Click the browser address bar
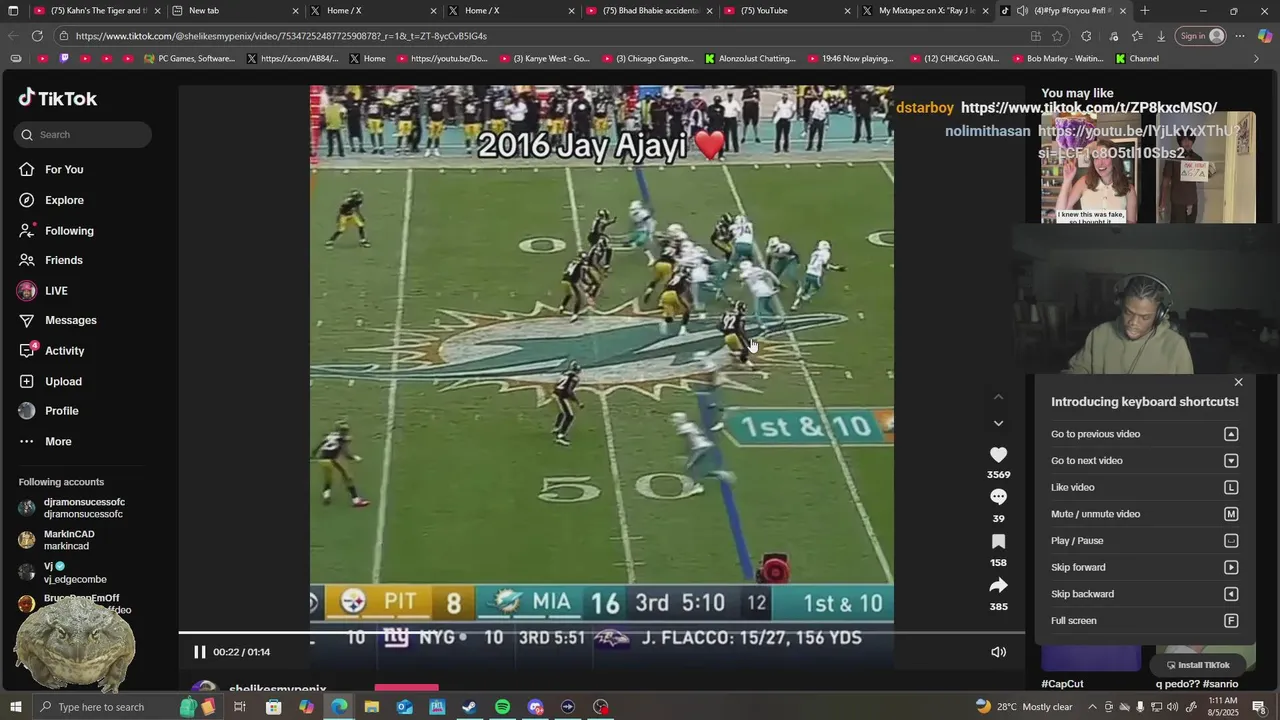The height and width of the screenshot is (720, 1280). tap(540, 36)
